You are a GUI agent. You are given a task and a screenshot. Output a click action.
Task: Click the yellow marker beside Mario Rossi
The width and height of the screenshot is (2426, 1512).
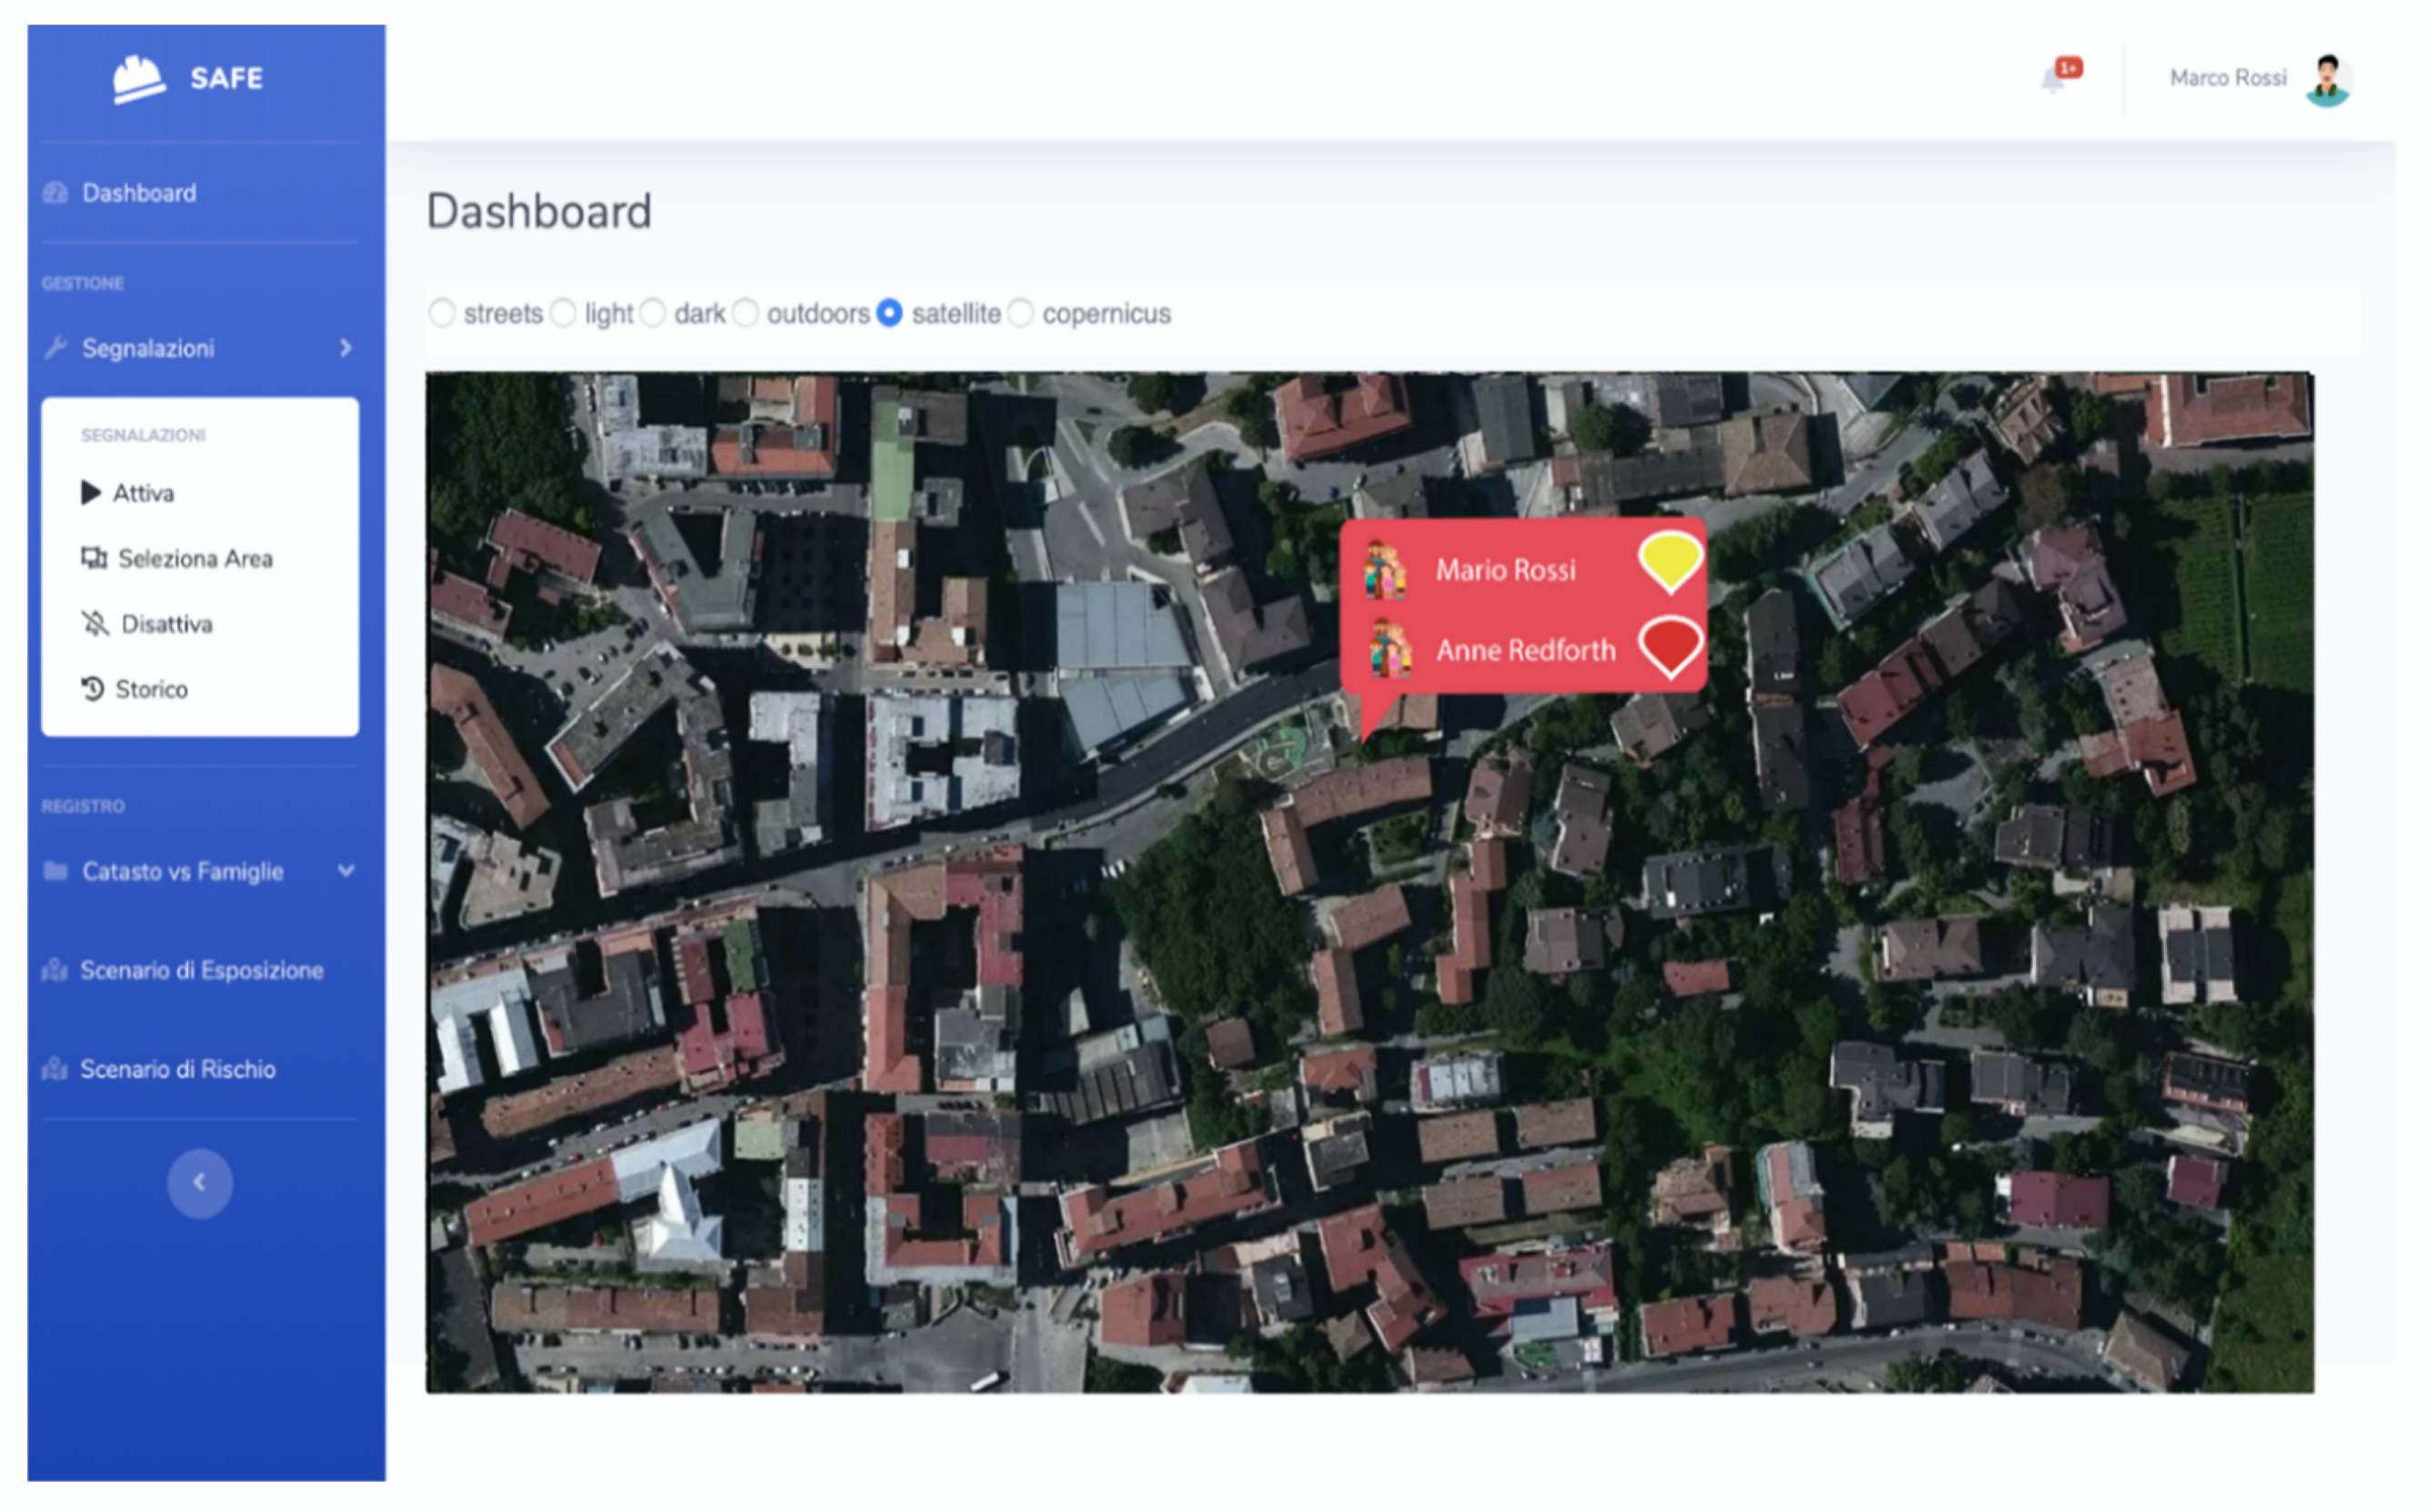pos(1669,560)
